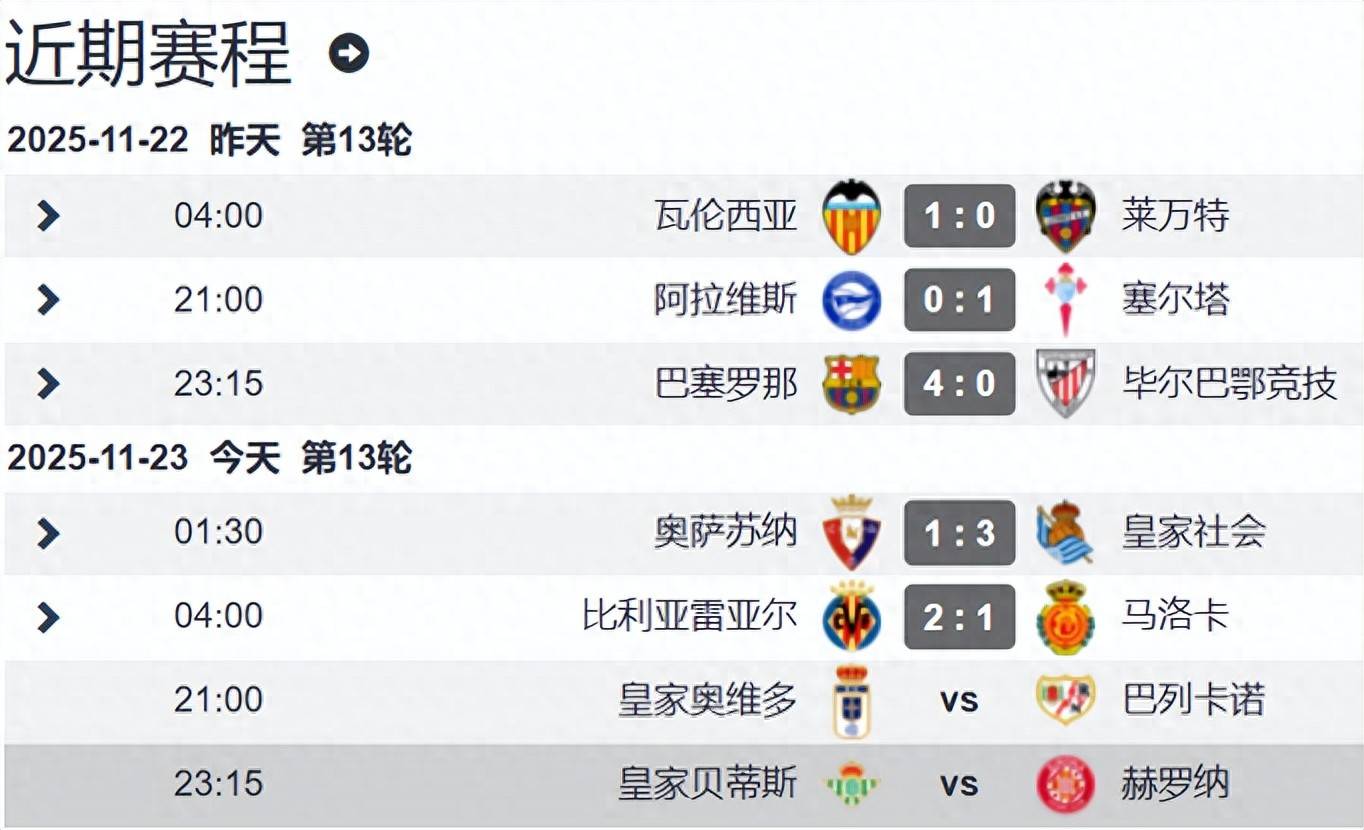1364x830 pixels.
Task: Expand the 比利亚雷亚尔 vs 马洛卡 match row
Action: click(x=48, y=616)
